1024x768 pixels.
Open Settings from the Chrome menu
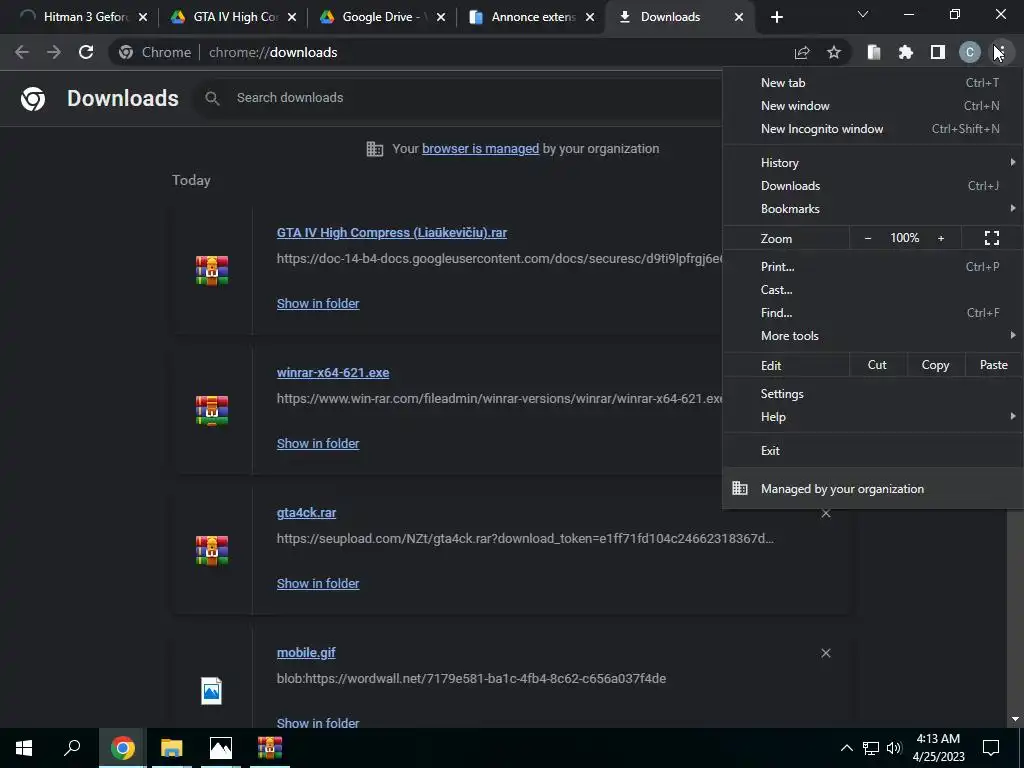click(873, 394)
